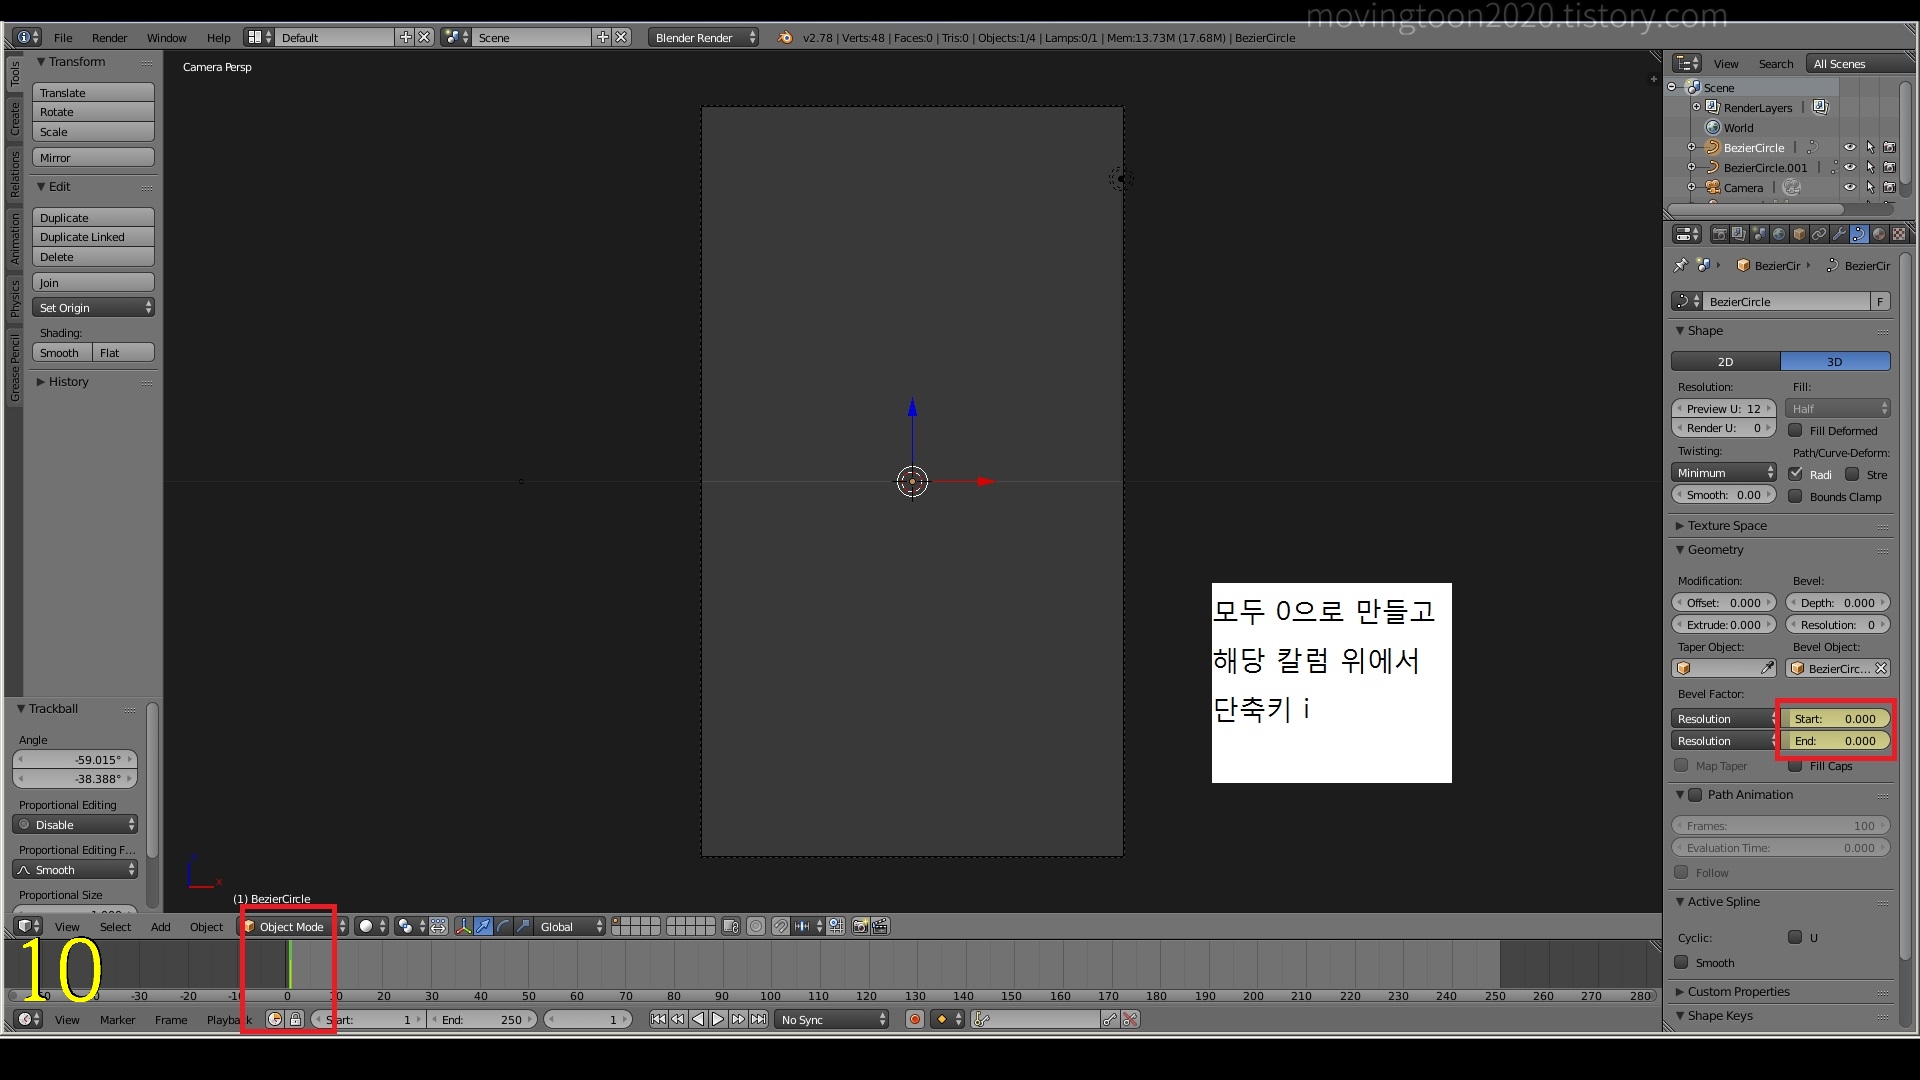Click the Play animation button
Screen dimensions: 1920x1080
point(718,1019)
